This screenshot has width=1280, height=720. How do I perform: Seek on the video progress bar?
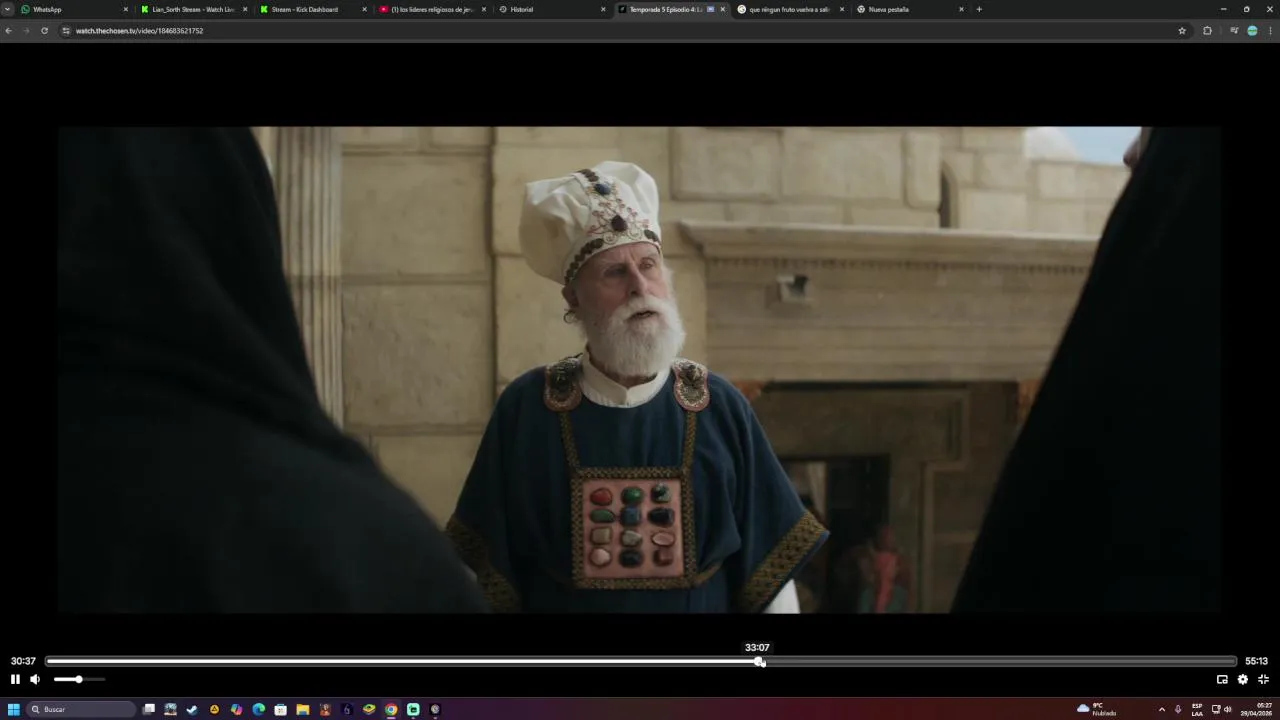pyautogui.click(x=641, y=661)
